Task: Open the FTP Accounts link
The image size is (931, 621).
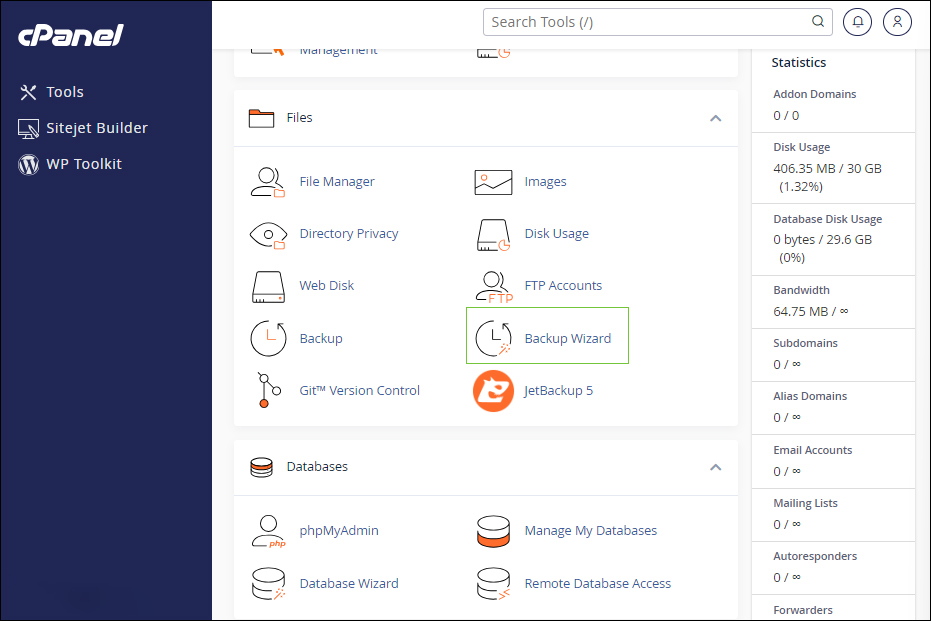Action: (563, 286)
